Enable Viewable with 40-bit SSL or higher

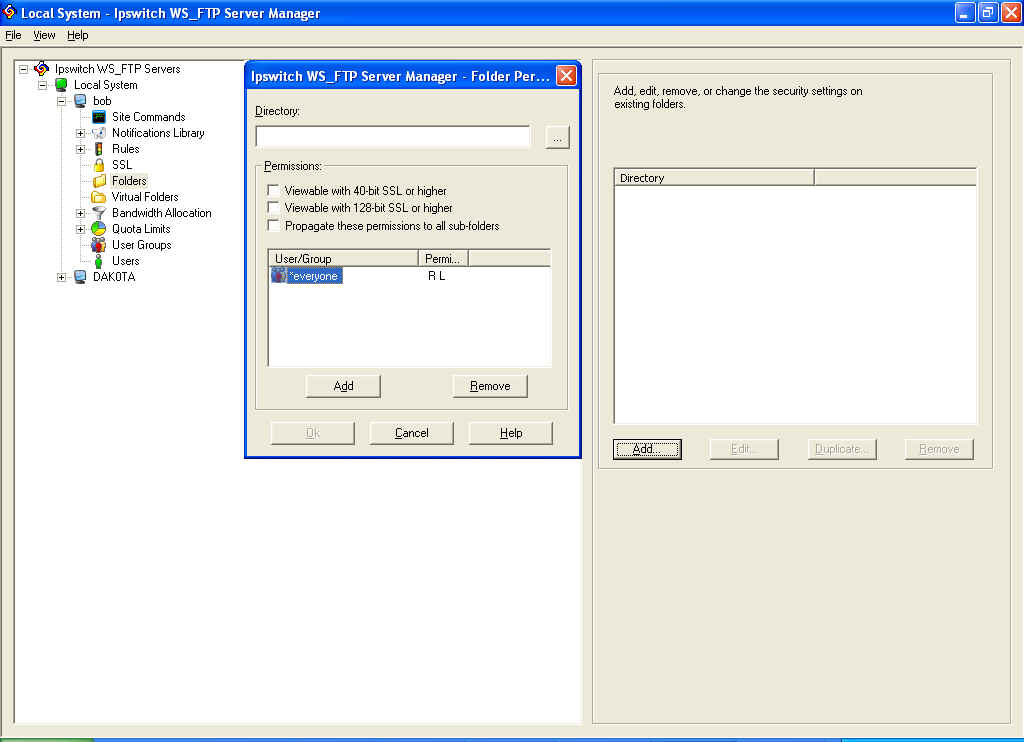point(274,190)
